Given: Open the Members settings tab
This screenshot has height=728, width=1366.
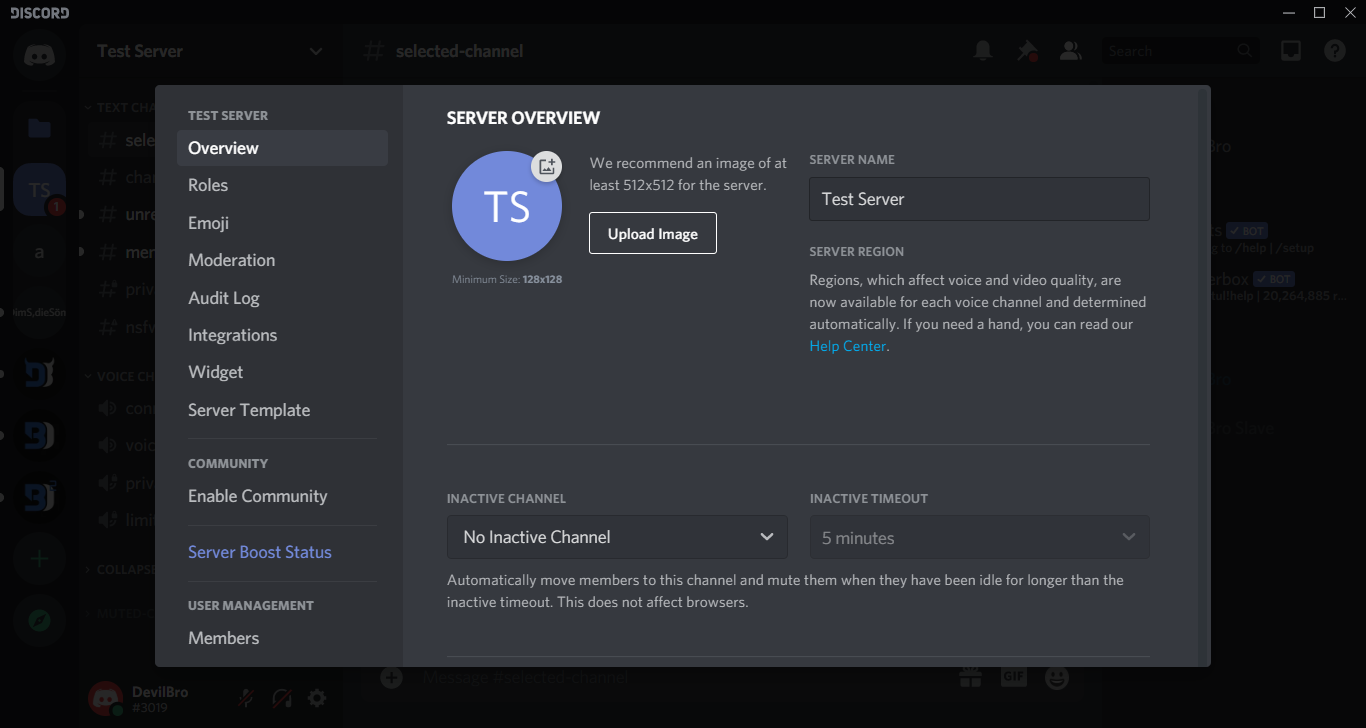Looking at the screenshot, I should 283,638.
